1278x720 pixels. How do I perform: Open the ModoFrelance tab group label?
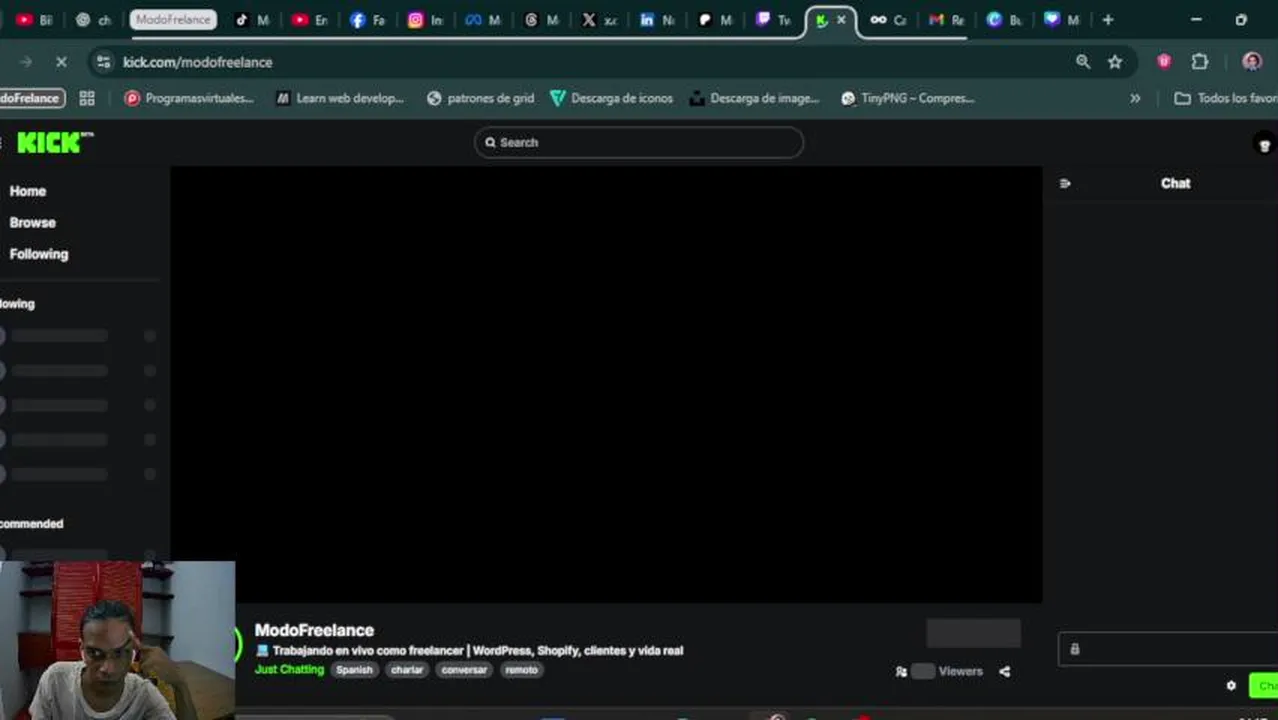click(173, 20)
